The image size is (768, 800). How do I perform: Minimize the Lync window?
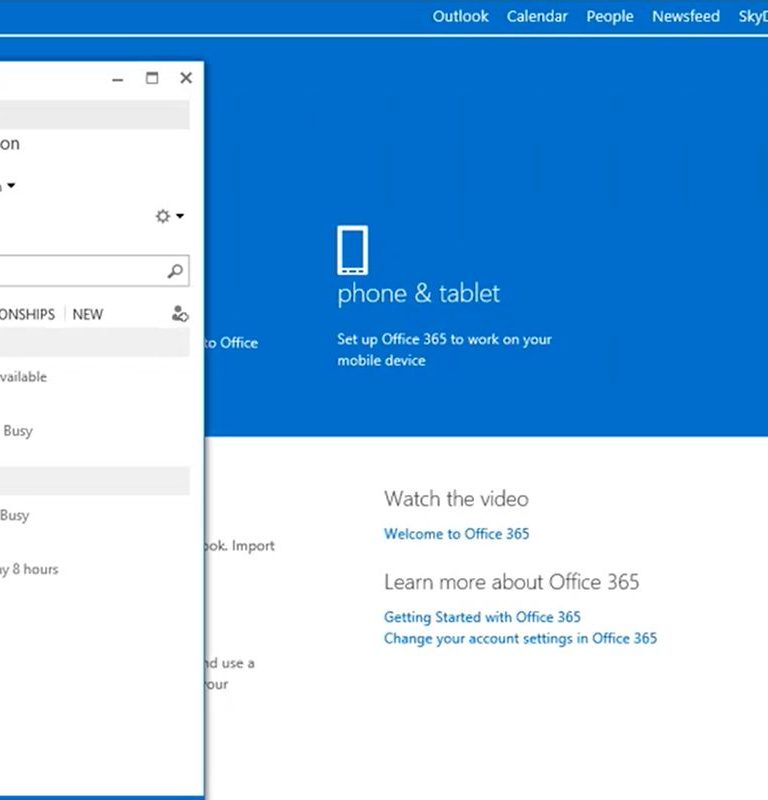click(x=118, y=79)
